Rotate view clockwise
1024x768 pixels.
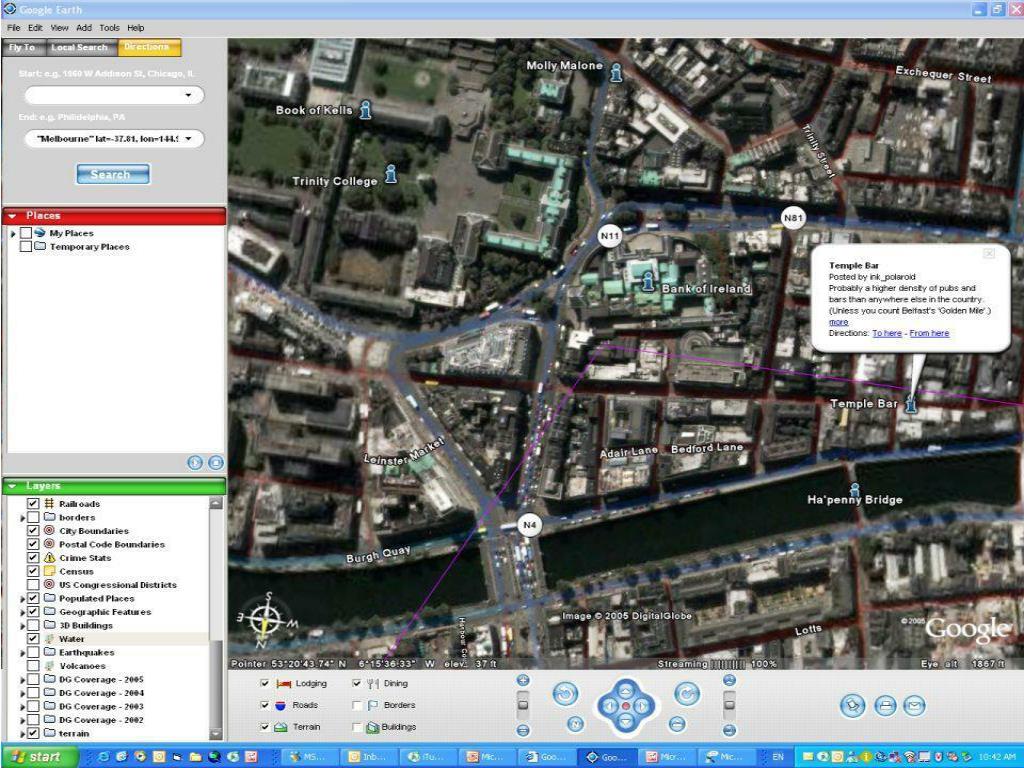point(687,694)
